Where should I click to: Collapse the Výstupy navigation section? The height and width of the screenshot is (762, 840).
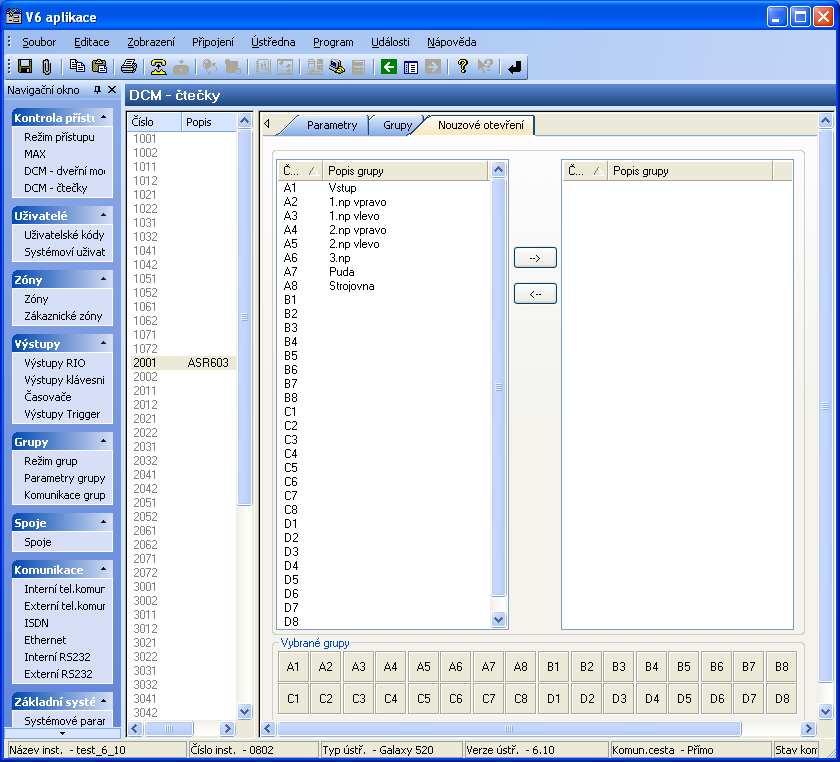[103, 343]
